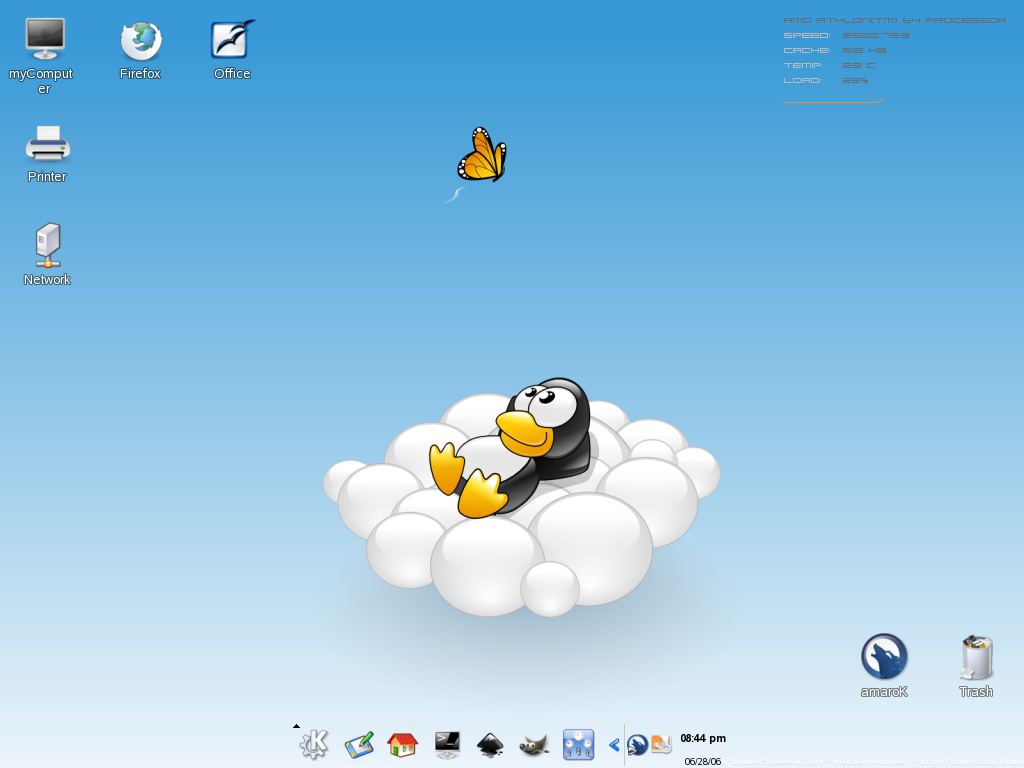1024x768 pixels.
Task: Click the processor info widget on the desktop
Action: (x=894, y=59)
